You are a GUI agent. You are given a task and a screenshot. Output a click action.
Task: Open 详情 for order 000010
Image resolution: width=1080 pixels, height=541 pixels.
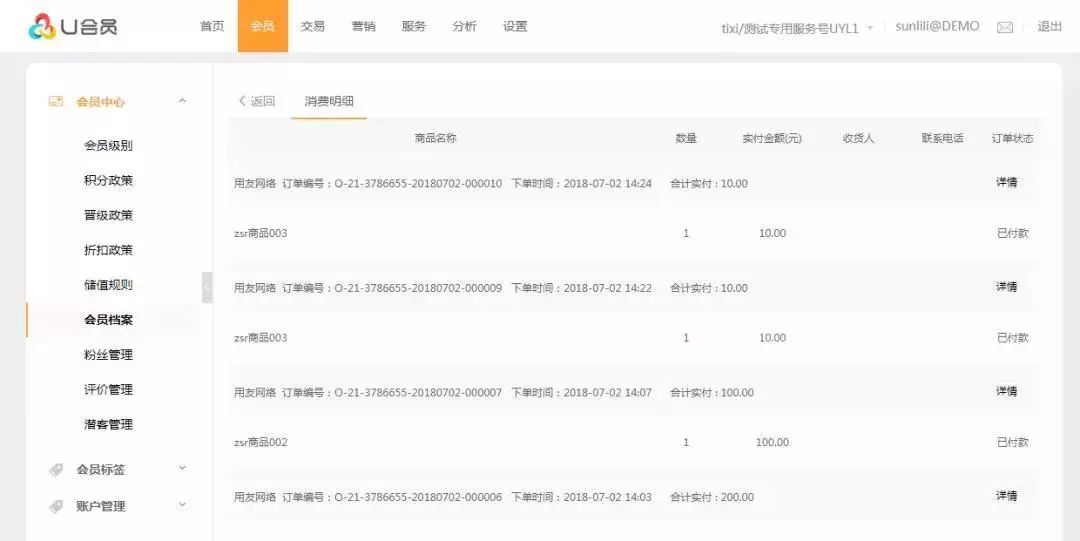tap(1006, 183)
